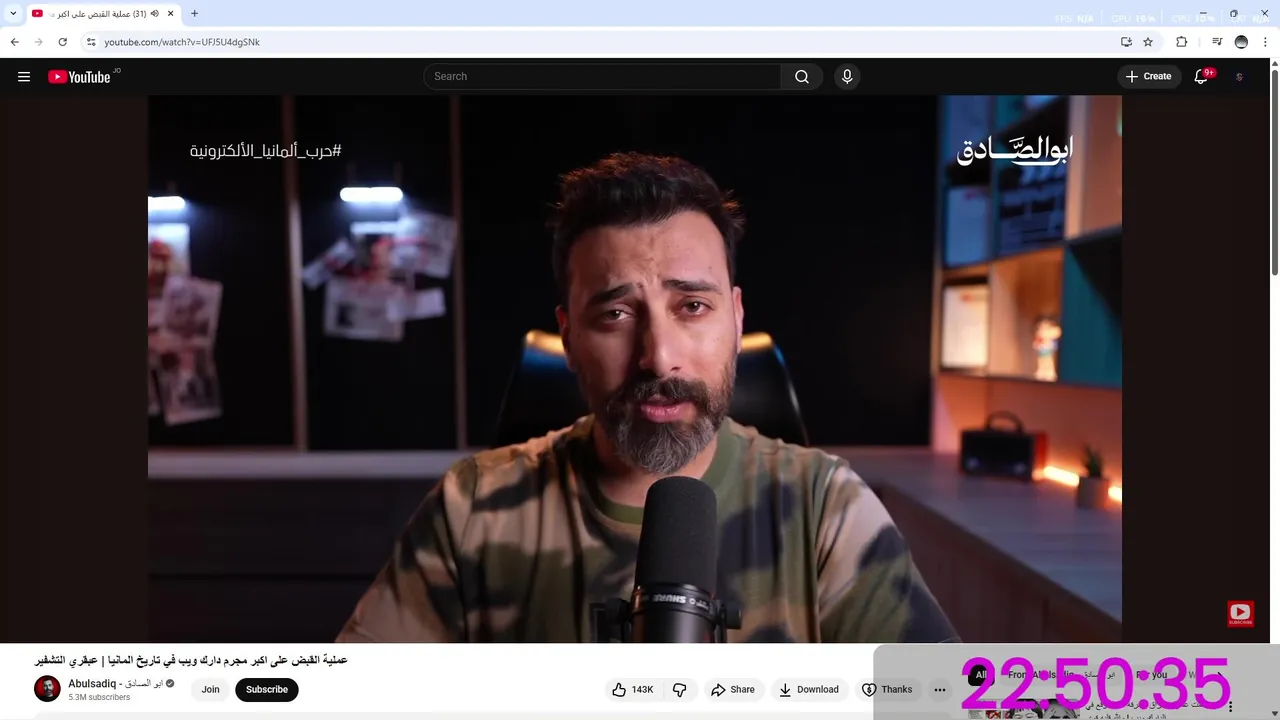Open the YouTube account avatar menu
Viewport: 1280px width, 720px height.
[1240, 76]
